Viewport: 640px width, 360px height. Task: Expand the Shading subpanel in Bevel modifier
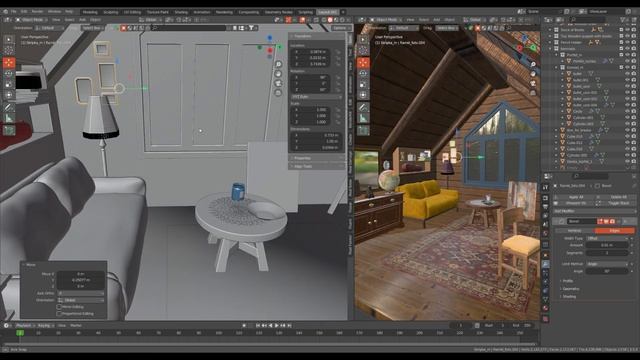tap(569, 296)
